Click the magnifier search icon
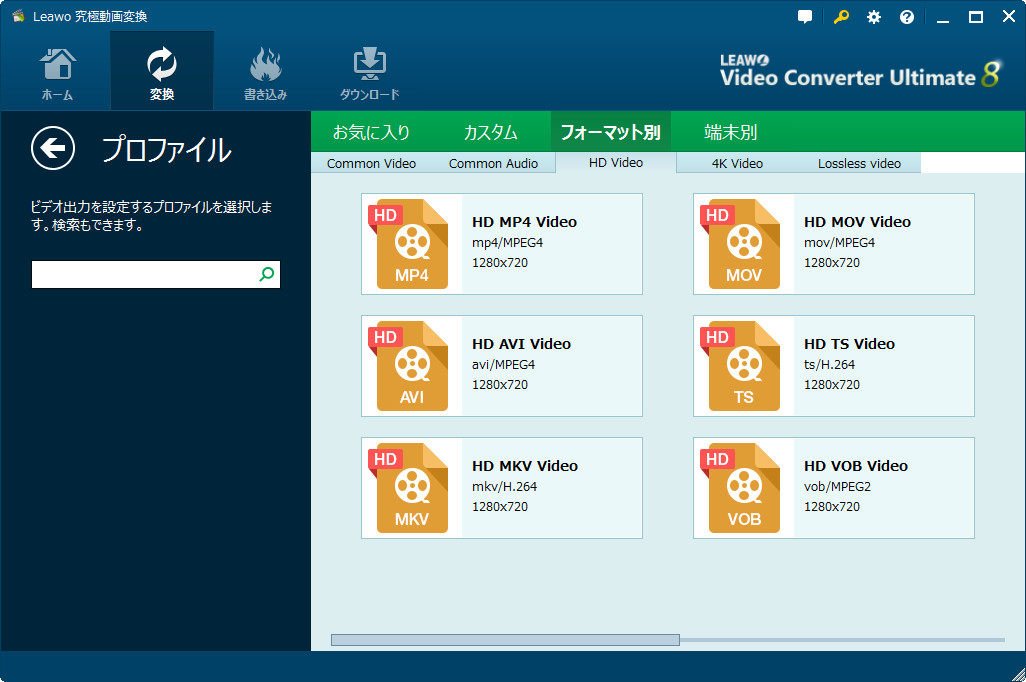Viewport: 1026px width, 682px height. point(267,275)
